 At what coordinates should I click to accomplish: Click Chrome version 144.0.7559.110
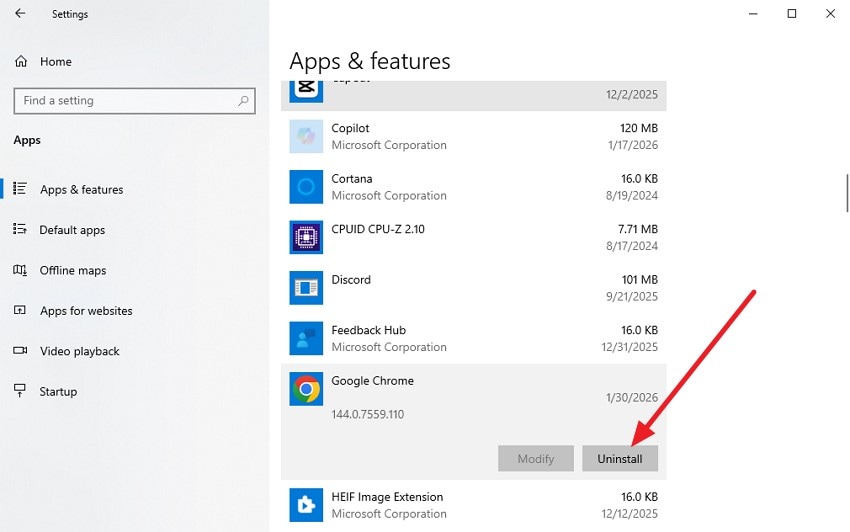click(368, 414)
